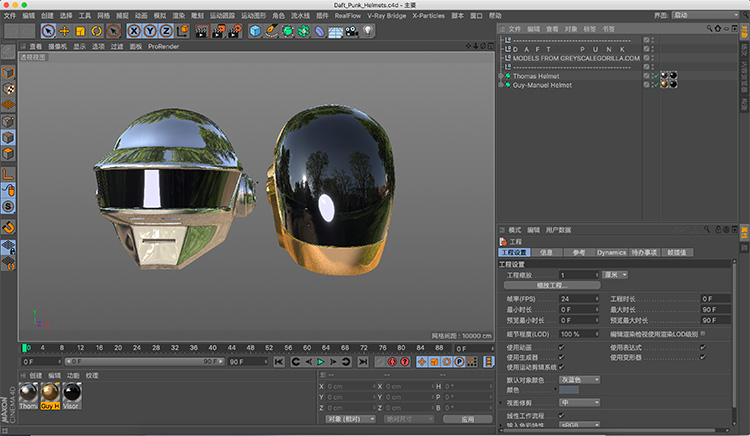This screenshot has height=436, width=750.
Task: Go to the end of timeline
Action: 363,362
